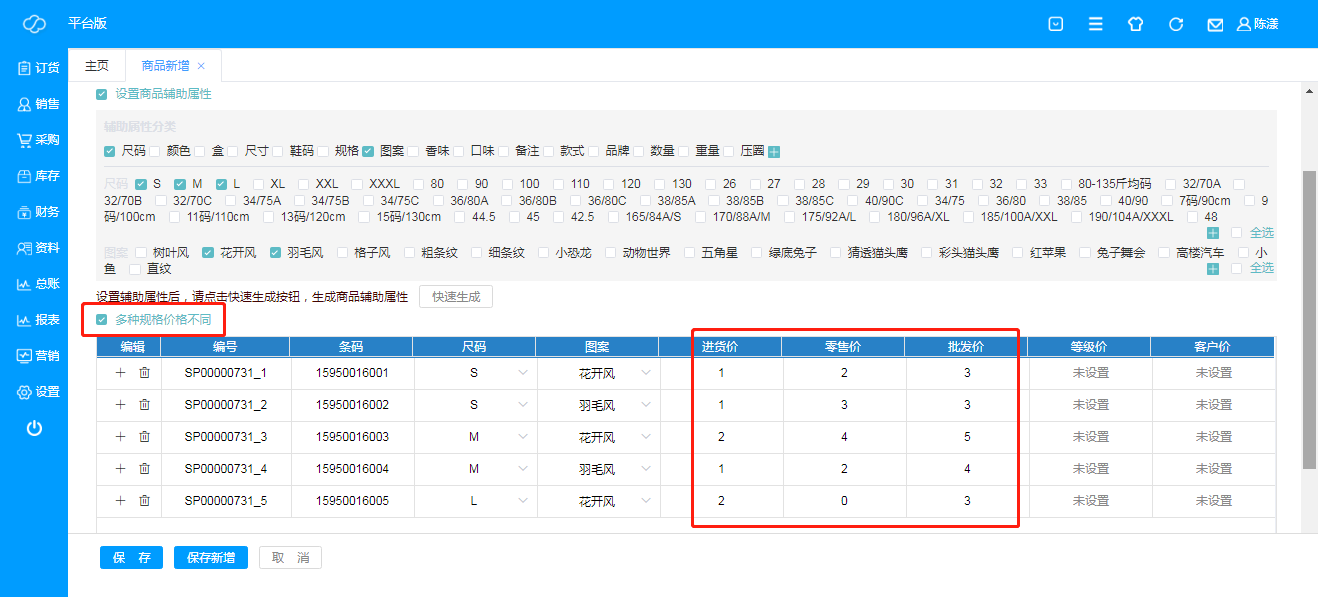Screen dimensions: 1318x597
Task: Edit barcode cell 15950016003
Action: (x=352, y=437)
